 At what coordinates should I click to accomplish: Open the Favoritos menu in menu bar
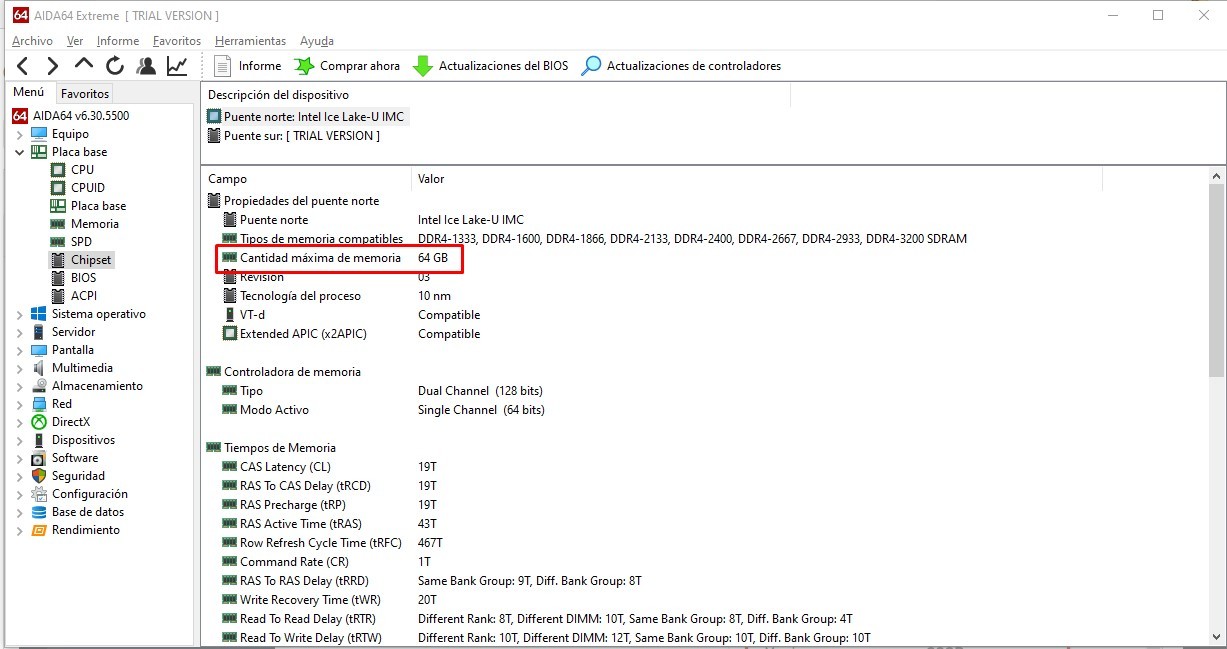(177, 41)
